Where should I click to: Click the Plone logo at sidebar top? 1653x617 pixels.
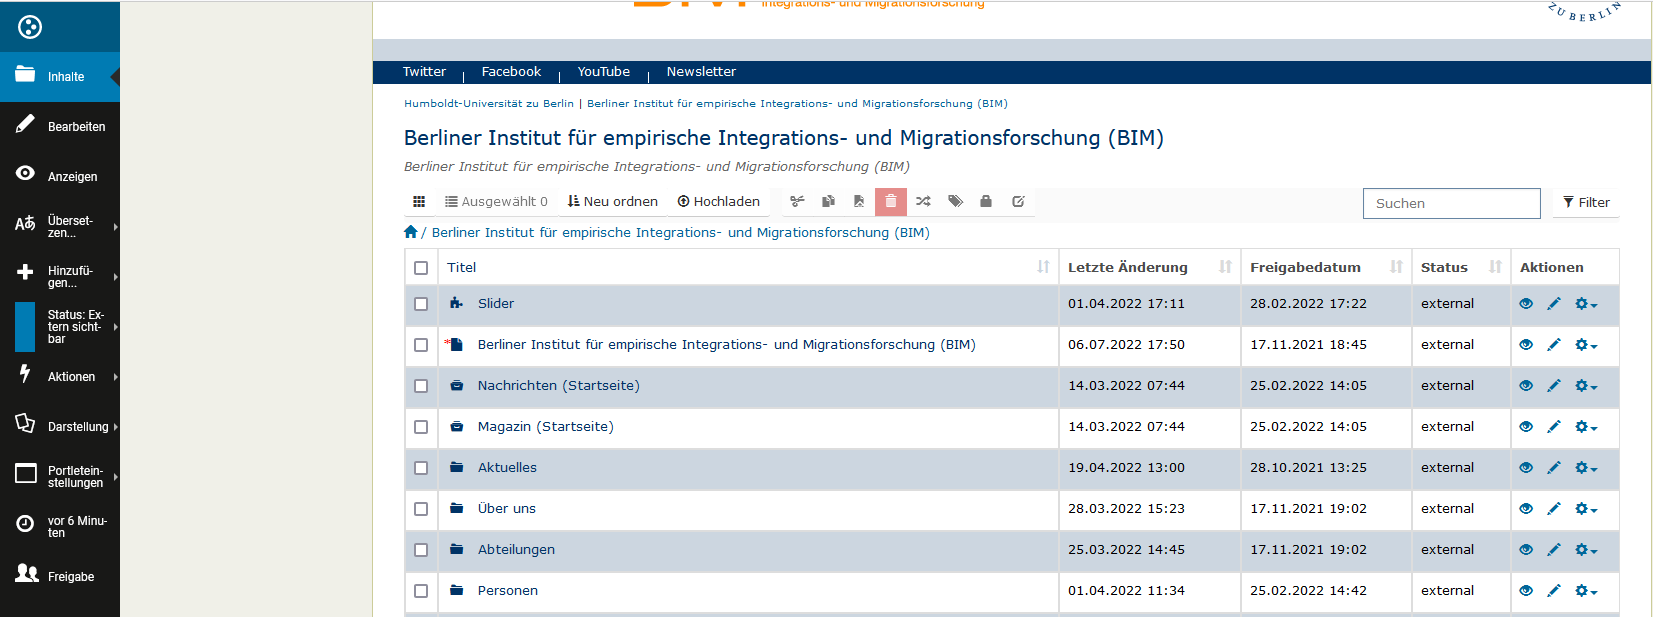[x=30, y=27]
